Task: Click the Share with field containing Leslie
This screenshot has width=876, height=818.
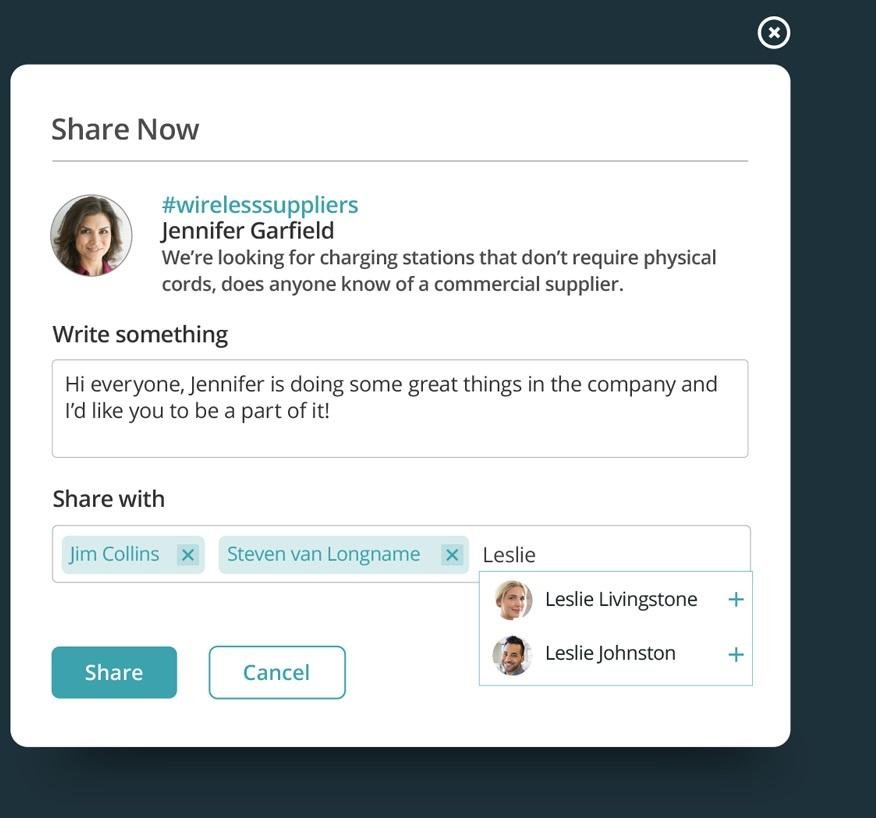Action: (610, 555)
